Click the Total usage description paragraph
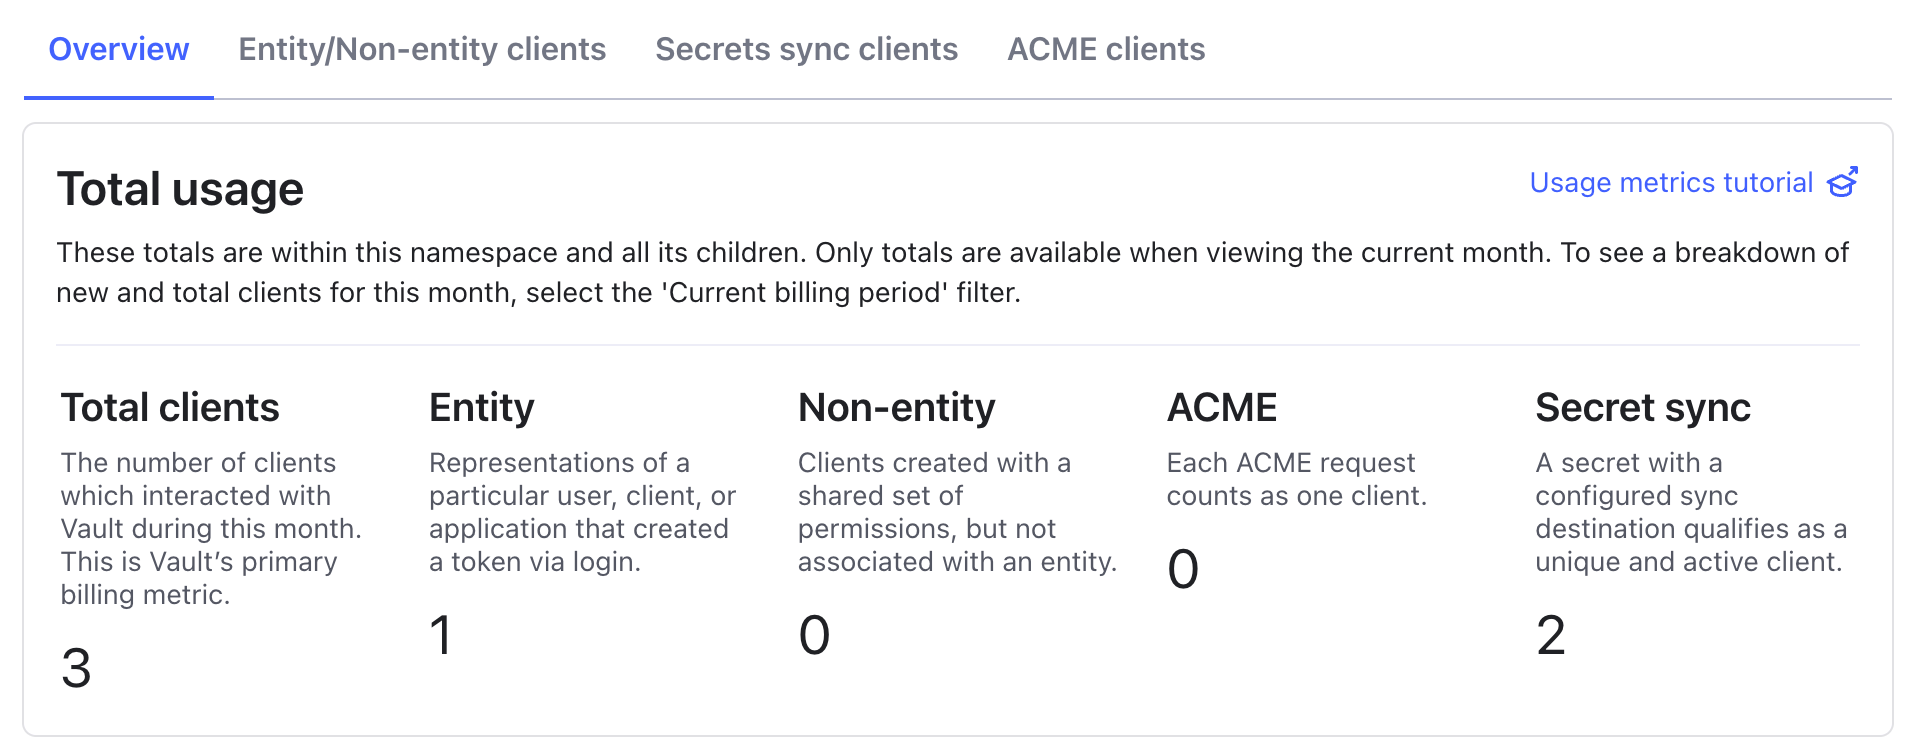The width and height of the screenshot is (1912, 756). coord(952,272)
